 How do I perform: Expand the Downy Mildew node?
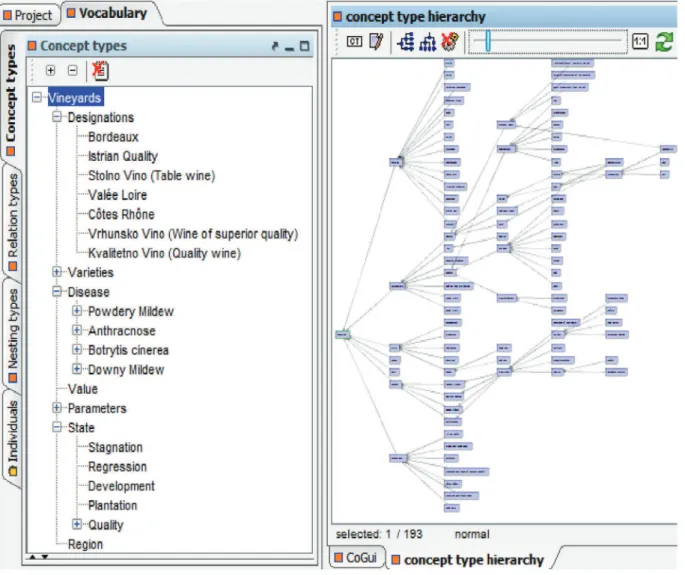click(x=77, y=369)
